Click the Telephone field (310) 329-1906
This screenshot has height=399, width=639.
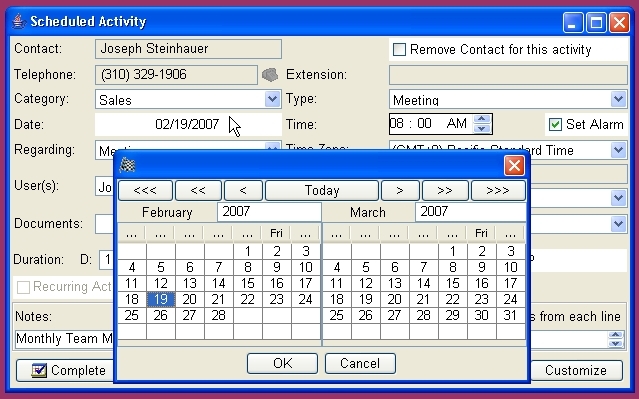pyautogui.click(x=176, y=75)
